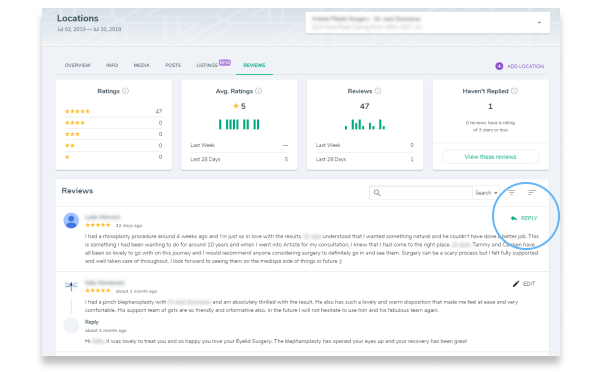Show info tooltip for Avg. Ratings
The height and width of the screenshot is (372, 594).
point(259,91)
